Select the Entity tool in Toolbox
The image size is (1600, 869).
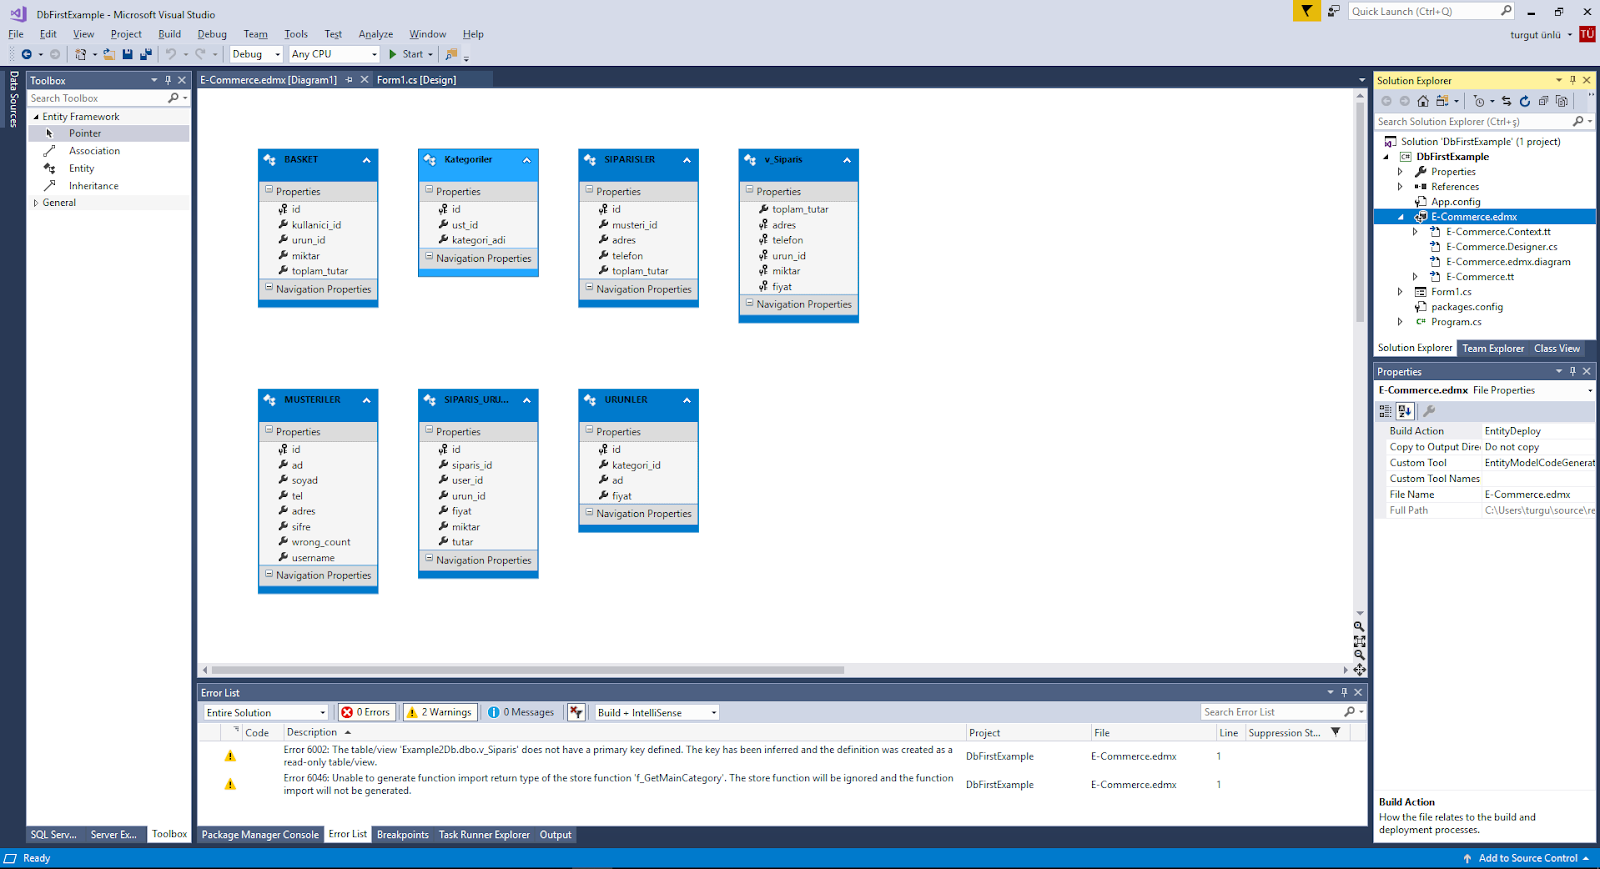pos(109,169)
